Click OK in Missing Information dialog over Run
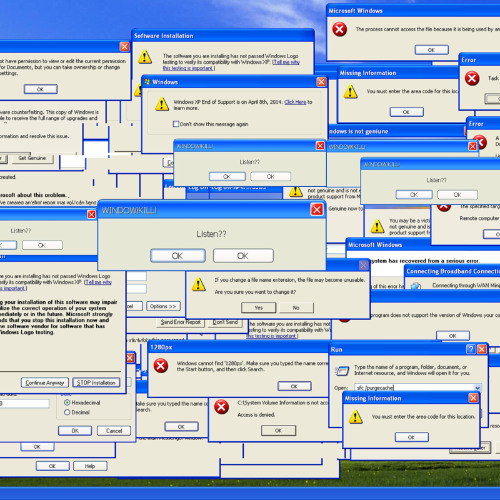The width and height of the screenshot is (500, 500). (x=412, y=437)
